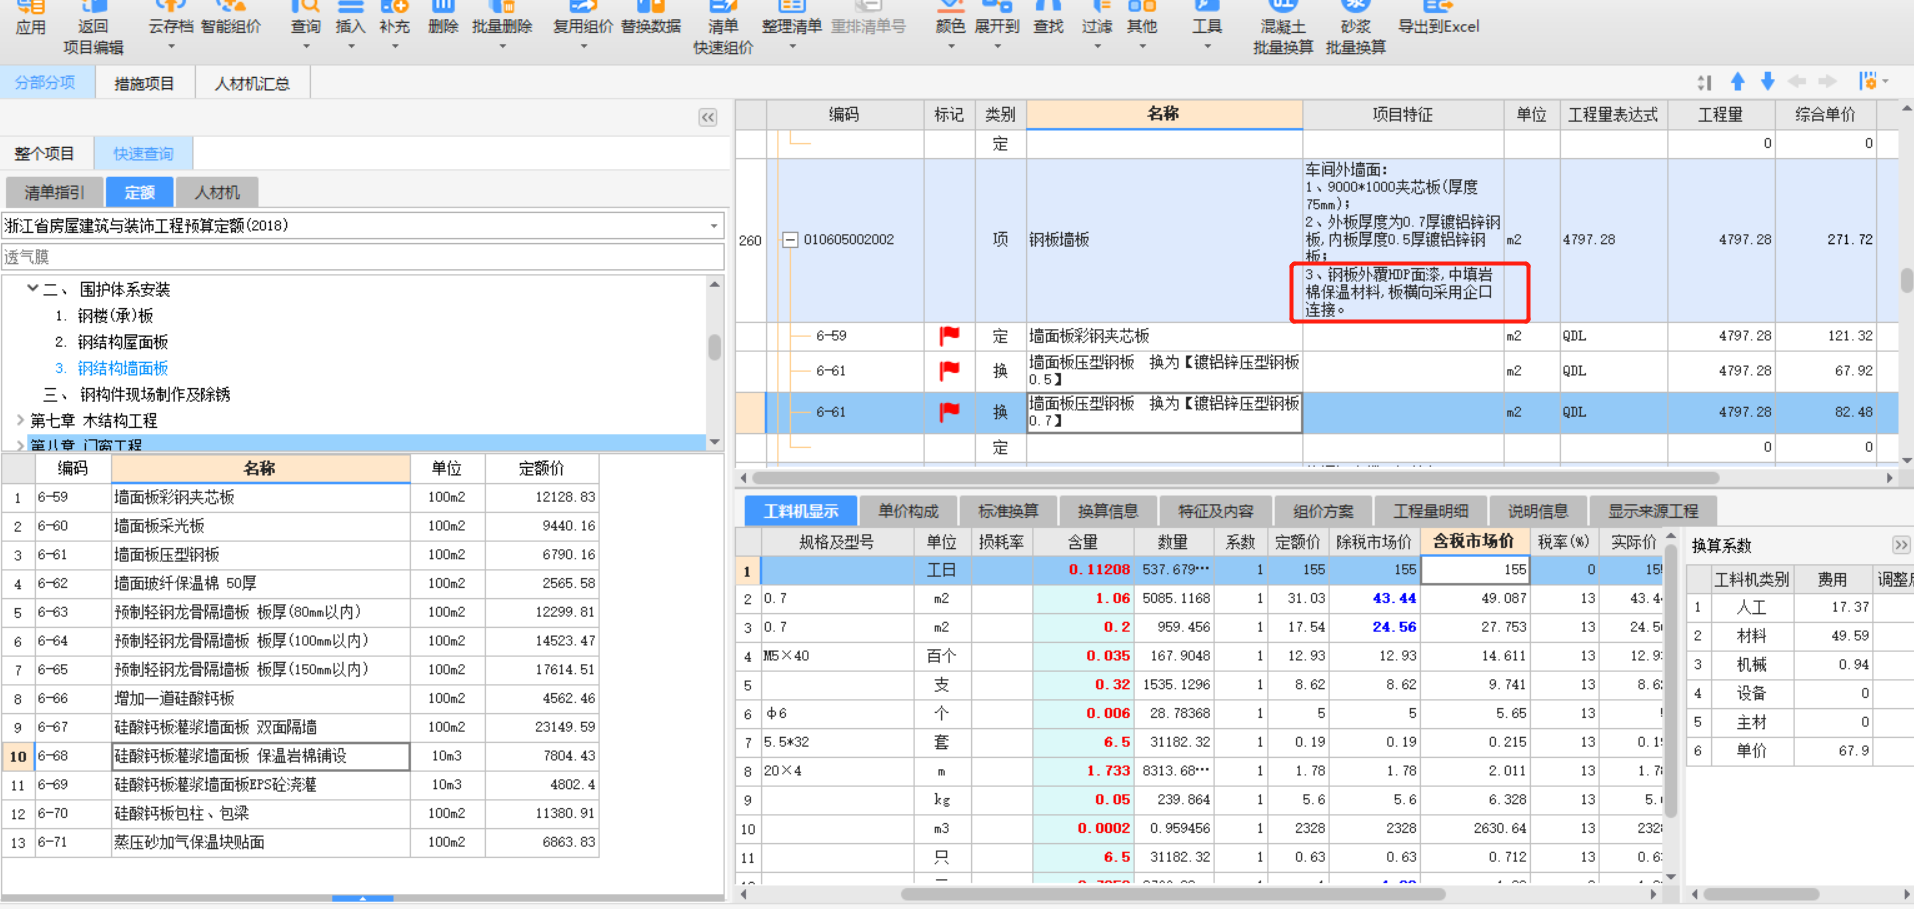1914x909 pixels.
Task: Open the 工程量明细 tab
Action: tap(1431, 511)
